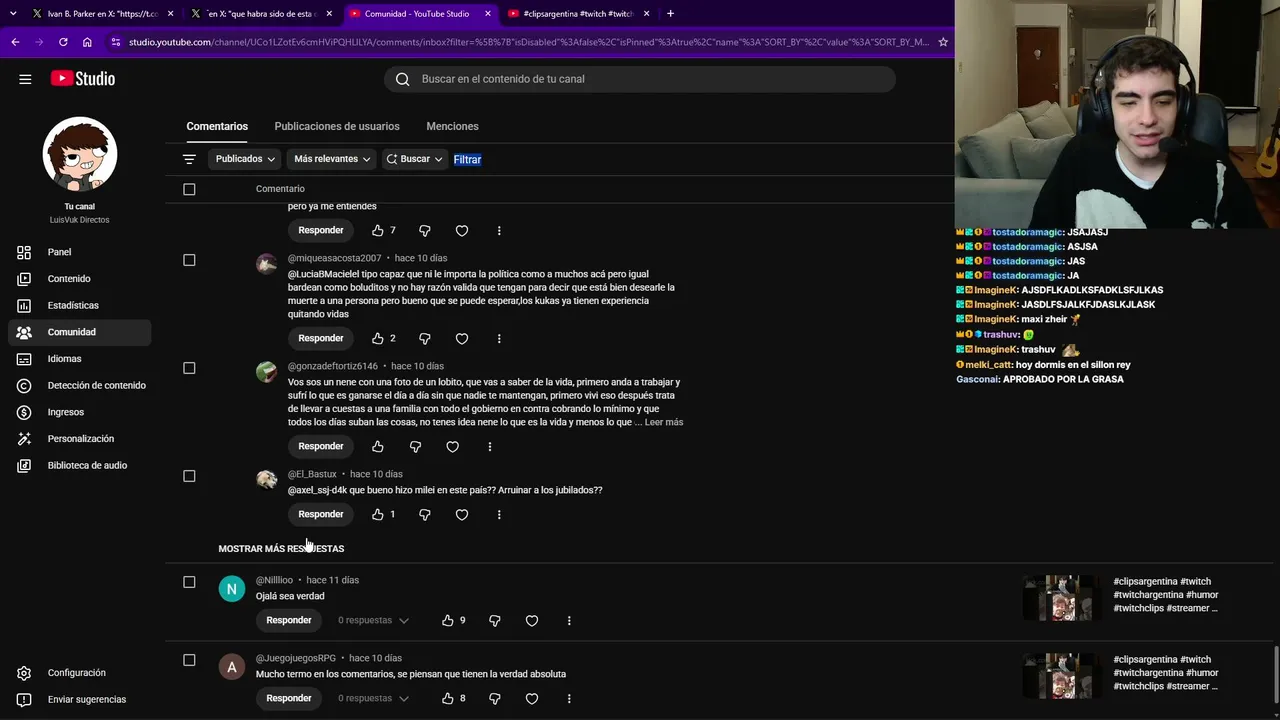1280x720 pixels.
Task: Switch to #clipsargentina browser tab
Action: click(x=578, y=14)
